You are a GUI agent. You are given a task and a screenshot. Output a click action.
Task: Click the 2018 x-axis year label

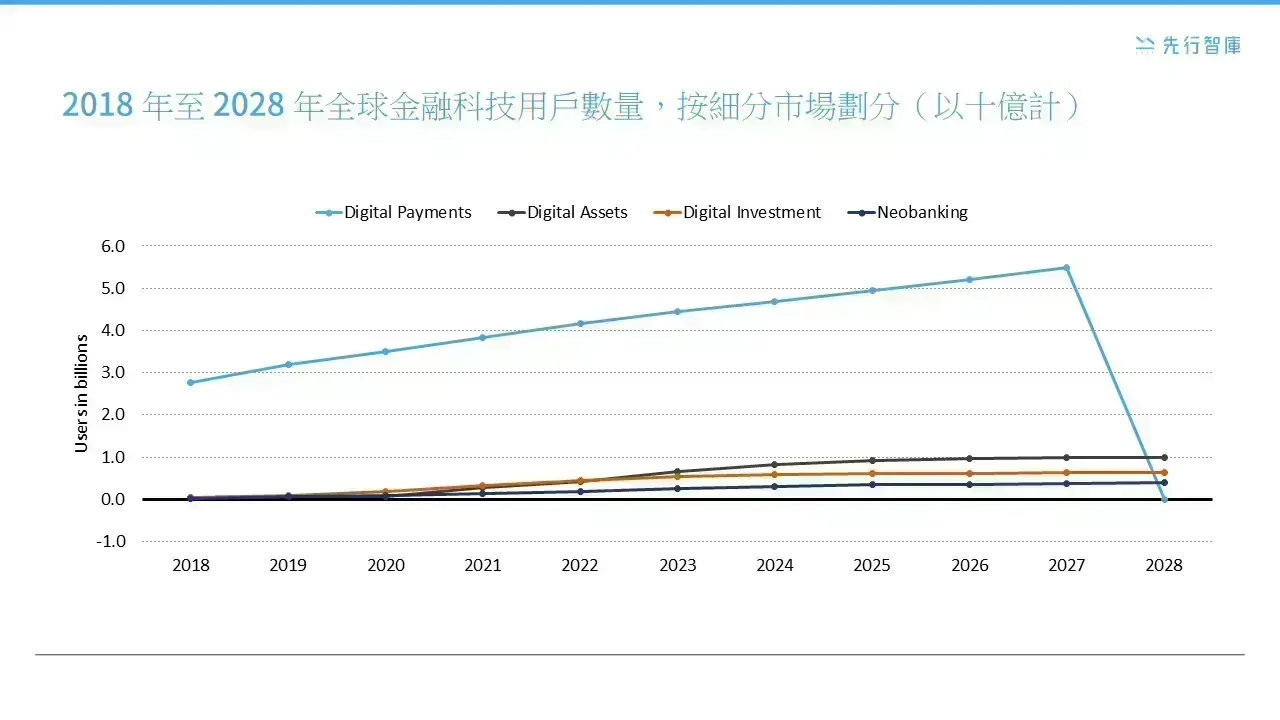click(190, 565)
